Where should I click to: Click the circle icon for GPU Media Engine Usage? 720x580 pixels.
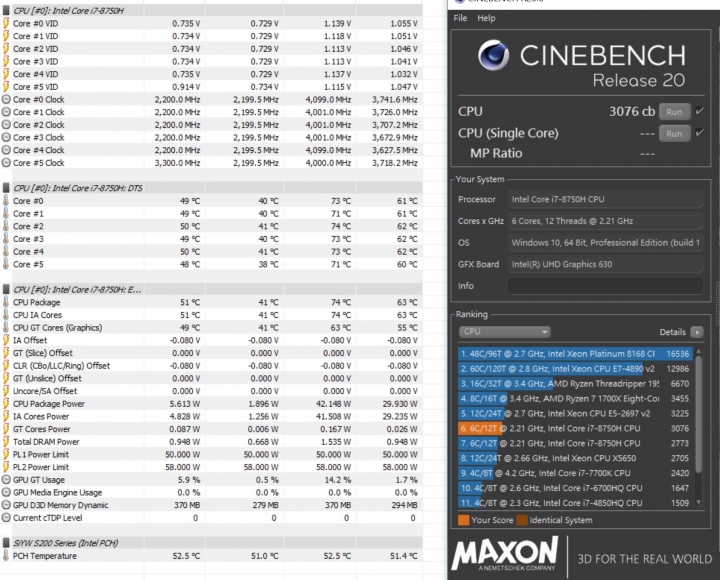pyautogui.click(x=6, y=492)
